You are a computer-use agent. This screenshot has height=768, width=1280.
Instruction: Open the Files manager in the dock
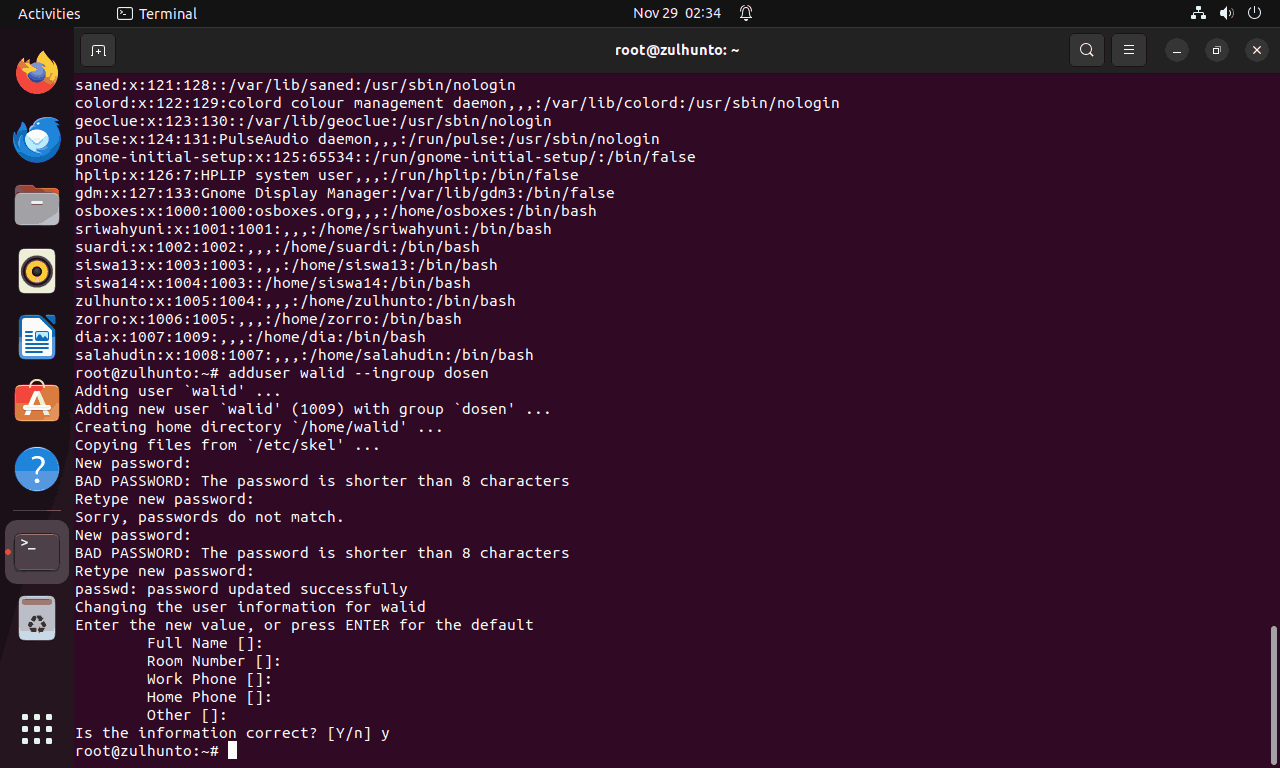tap(37, 205)
